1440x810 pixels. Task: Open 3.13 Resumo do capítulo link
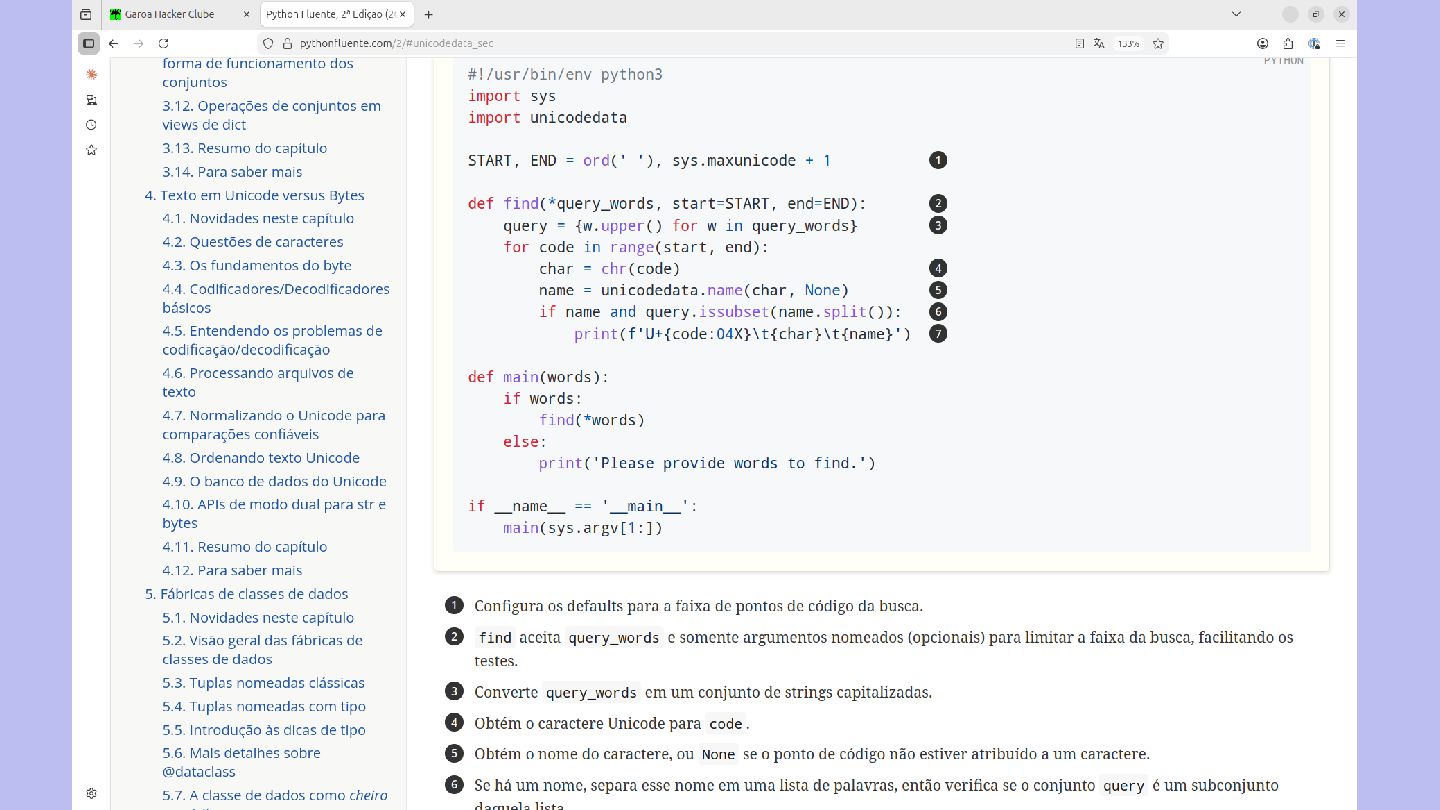tap(244, 148)
